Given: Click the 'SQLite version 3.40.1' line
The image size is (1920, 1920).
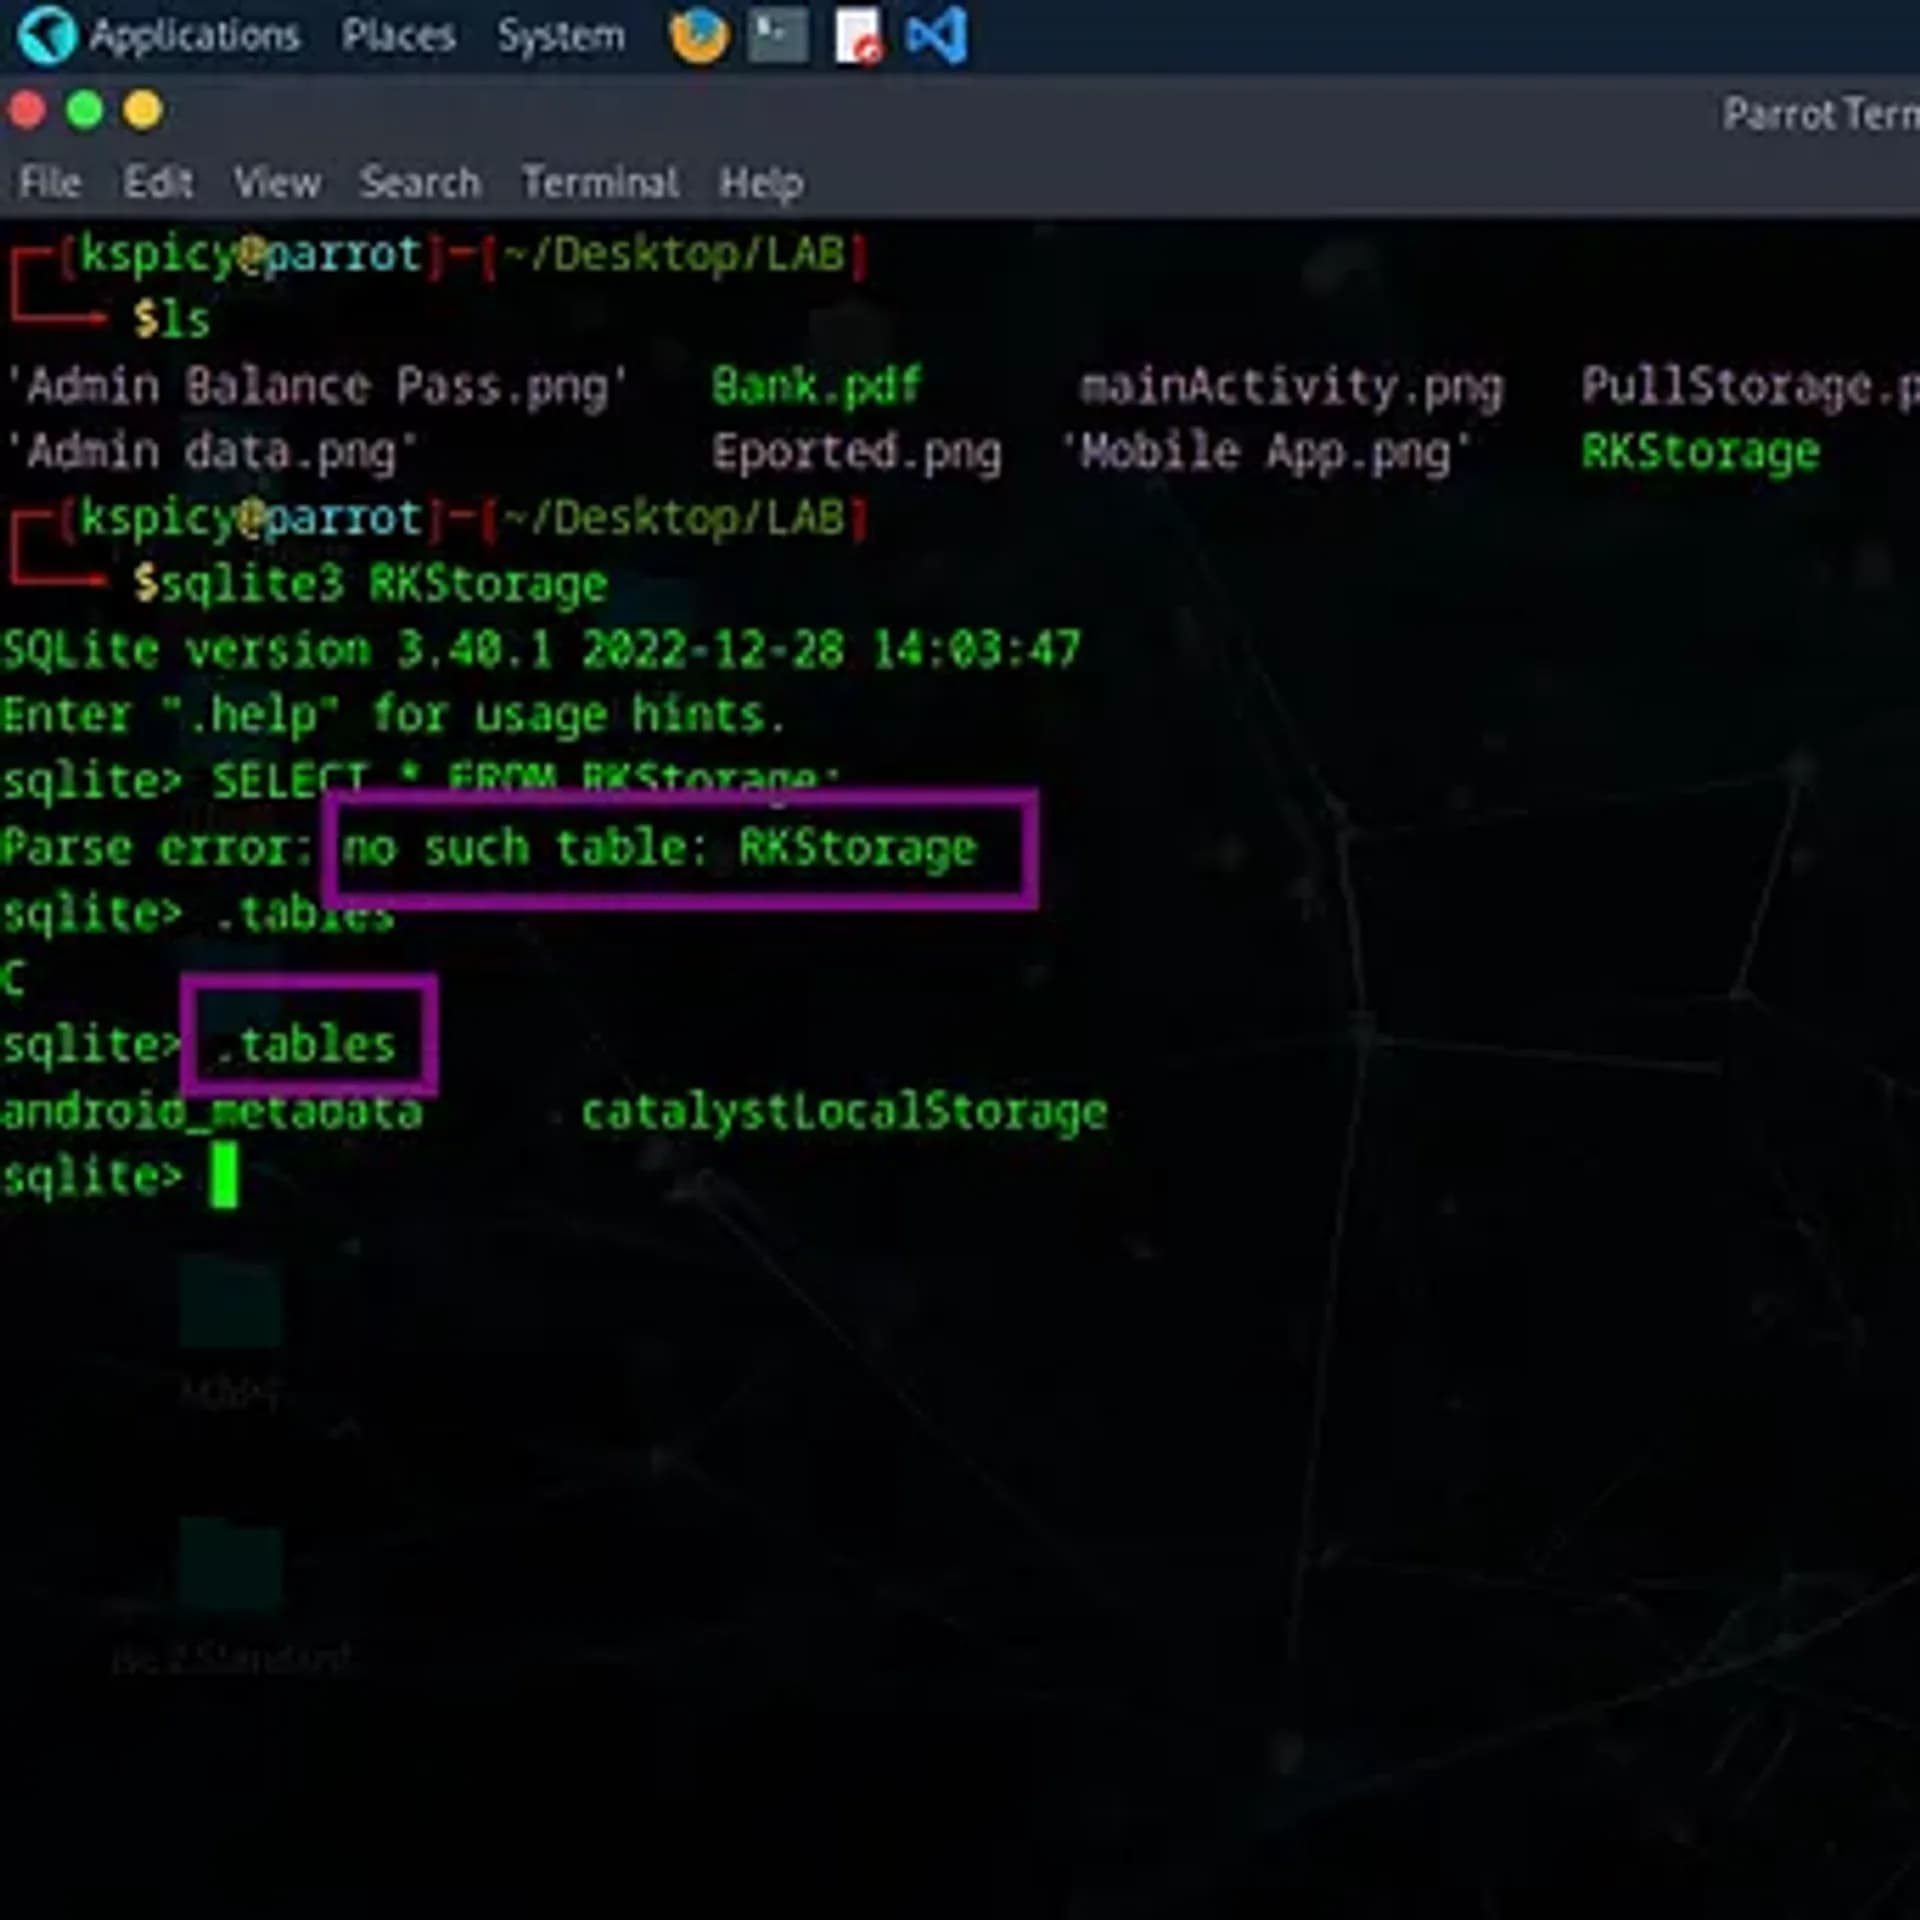Looking at the screenshot, I should click(x=541, y=651).
